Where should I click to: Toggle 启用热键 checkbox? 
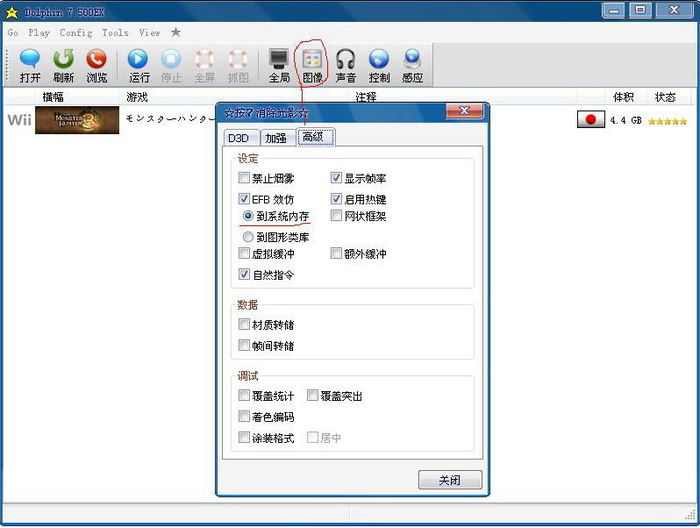336,199
